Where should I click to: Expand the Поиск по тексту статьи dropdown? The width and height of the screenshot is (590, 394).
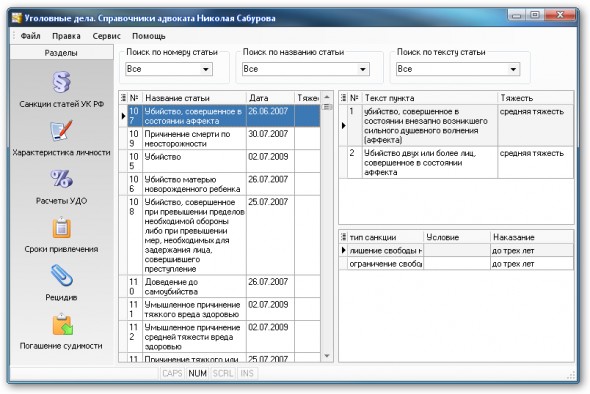click(513, 69)
